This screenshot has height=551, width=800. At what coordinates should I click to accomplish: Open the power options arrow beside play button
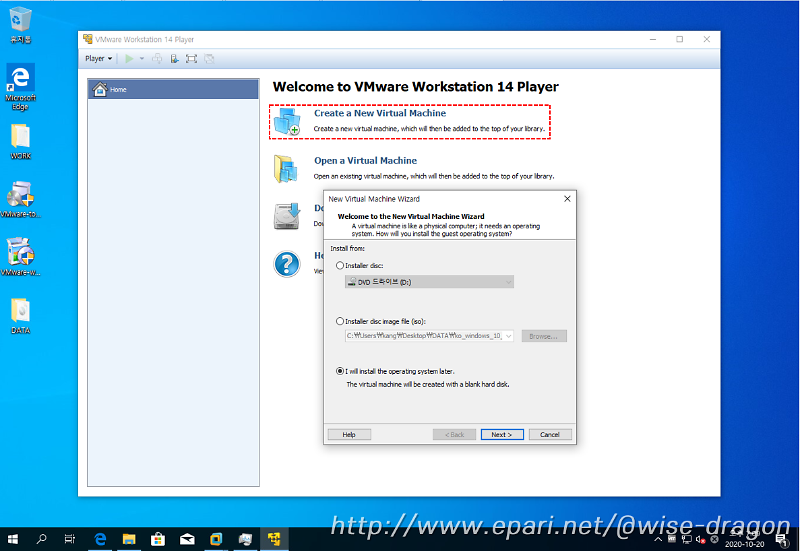pos(142,59)
